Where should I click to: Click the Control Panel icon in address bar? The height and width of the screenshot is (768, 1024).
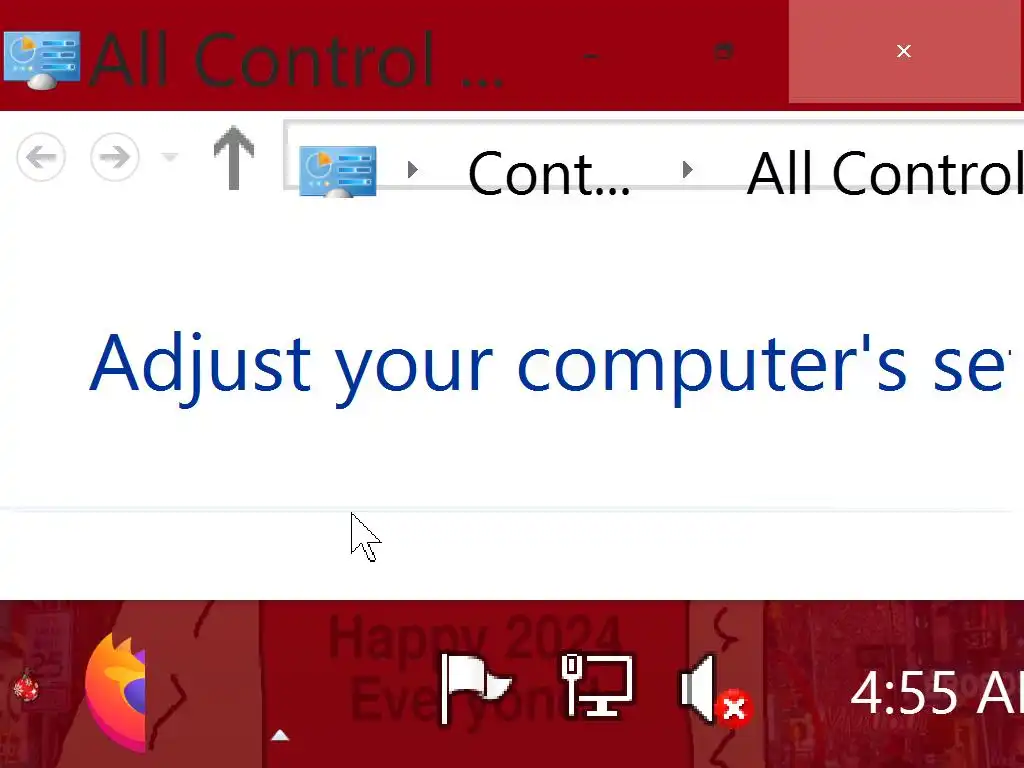click(x=338, y=170)
